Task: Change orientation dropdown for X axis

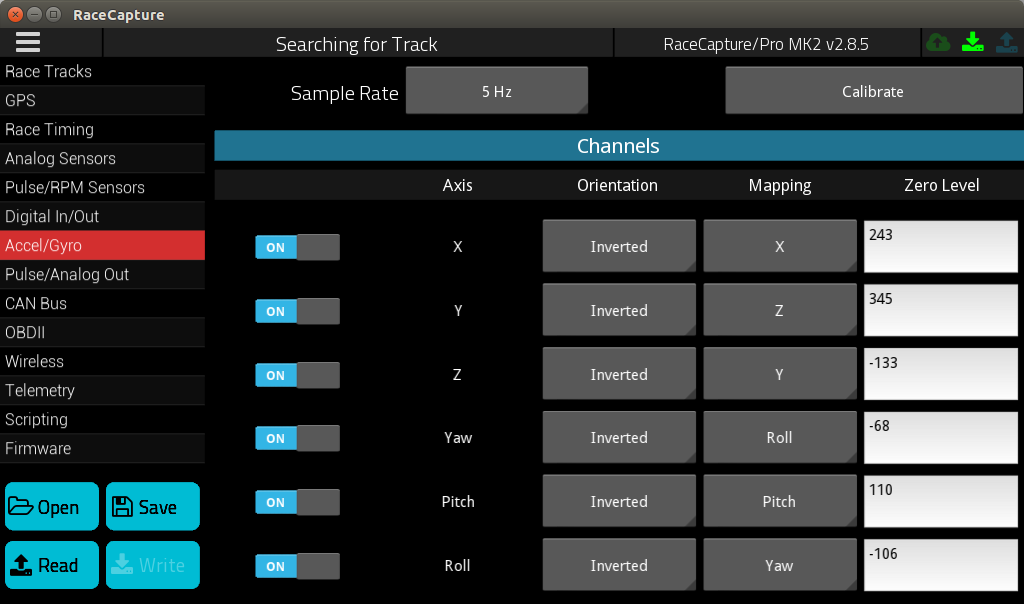Action: point(618,246)
